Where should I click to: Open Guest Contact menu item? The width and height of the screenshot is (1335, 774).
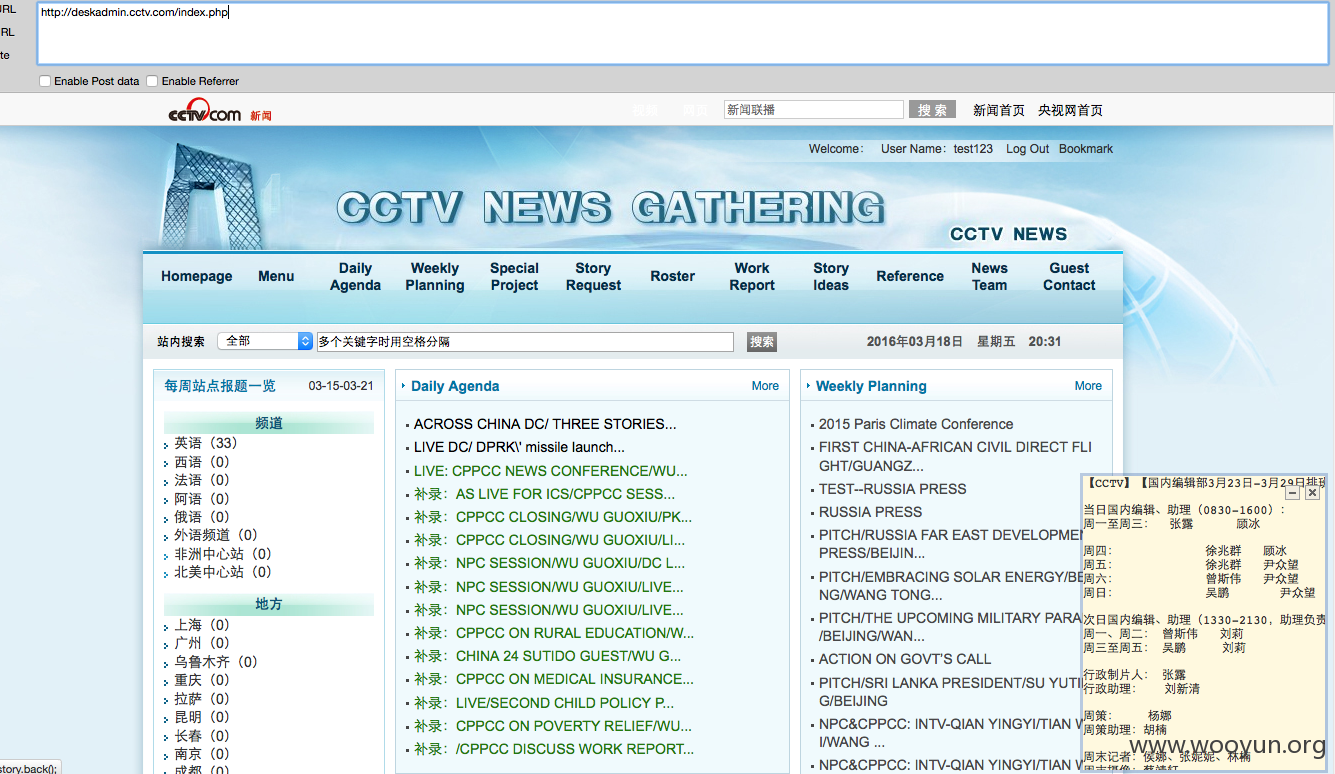[1069, 276]
